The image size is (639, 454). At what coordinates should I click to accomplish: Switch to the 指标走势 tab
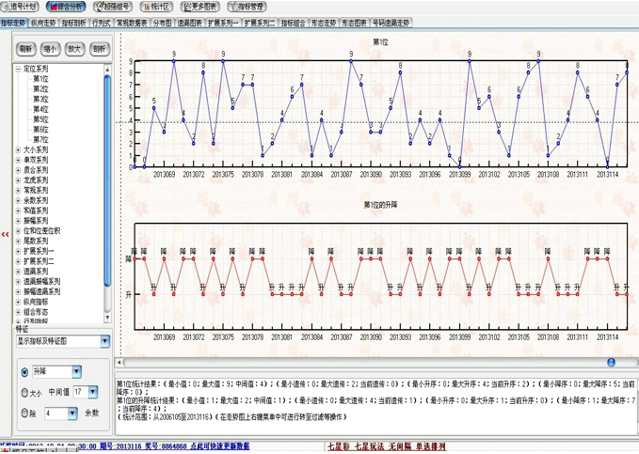point(14,23)
